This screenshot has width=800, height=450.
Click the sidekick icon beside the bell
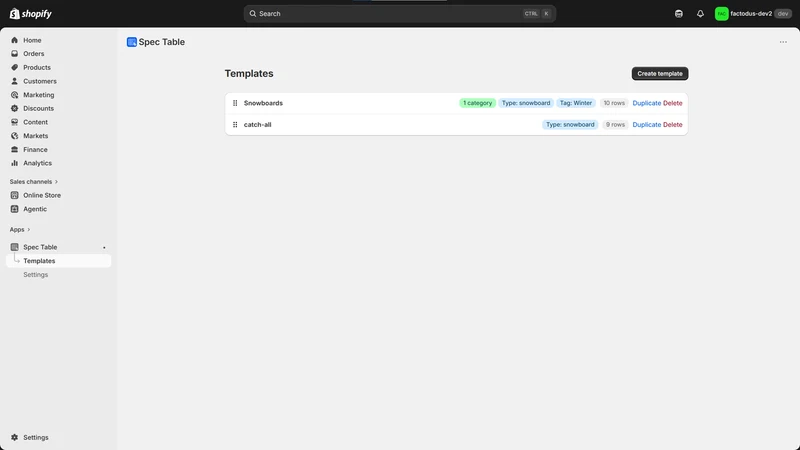click(679, 14)
